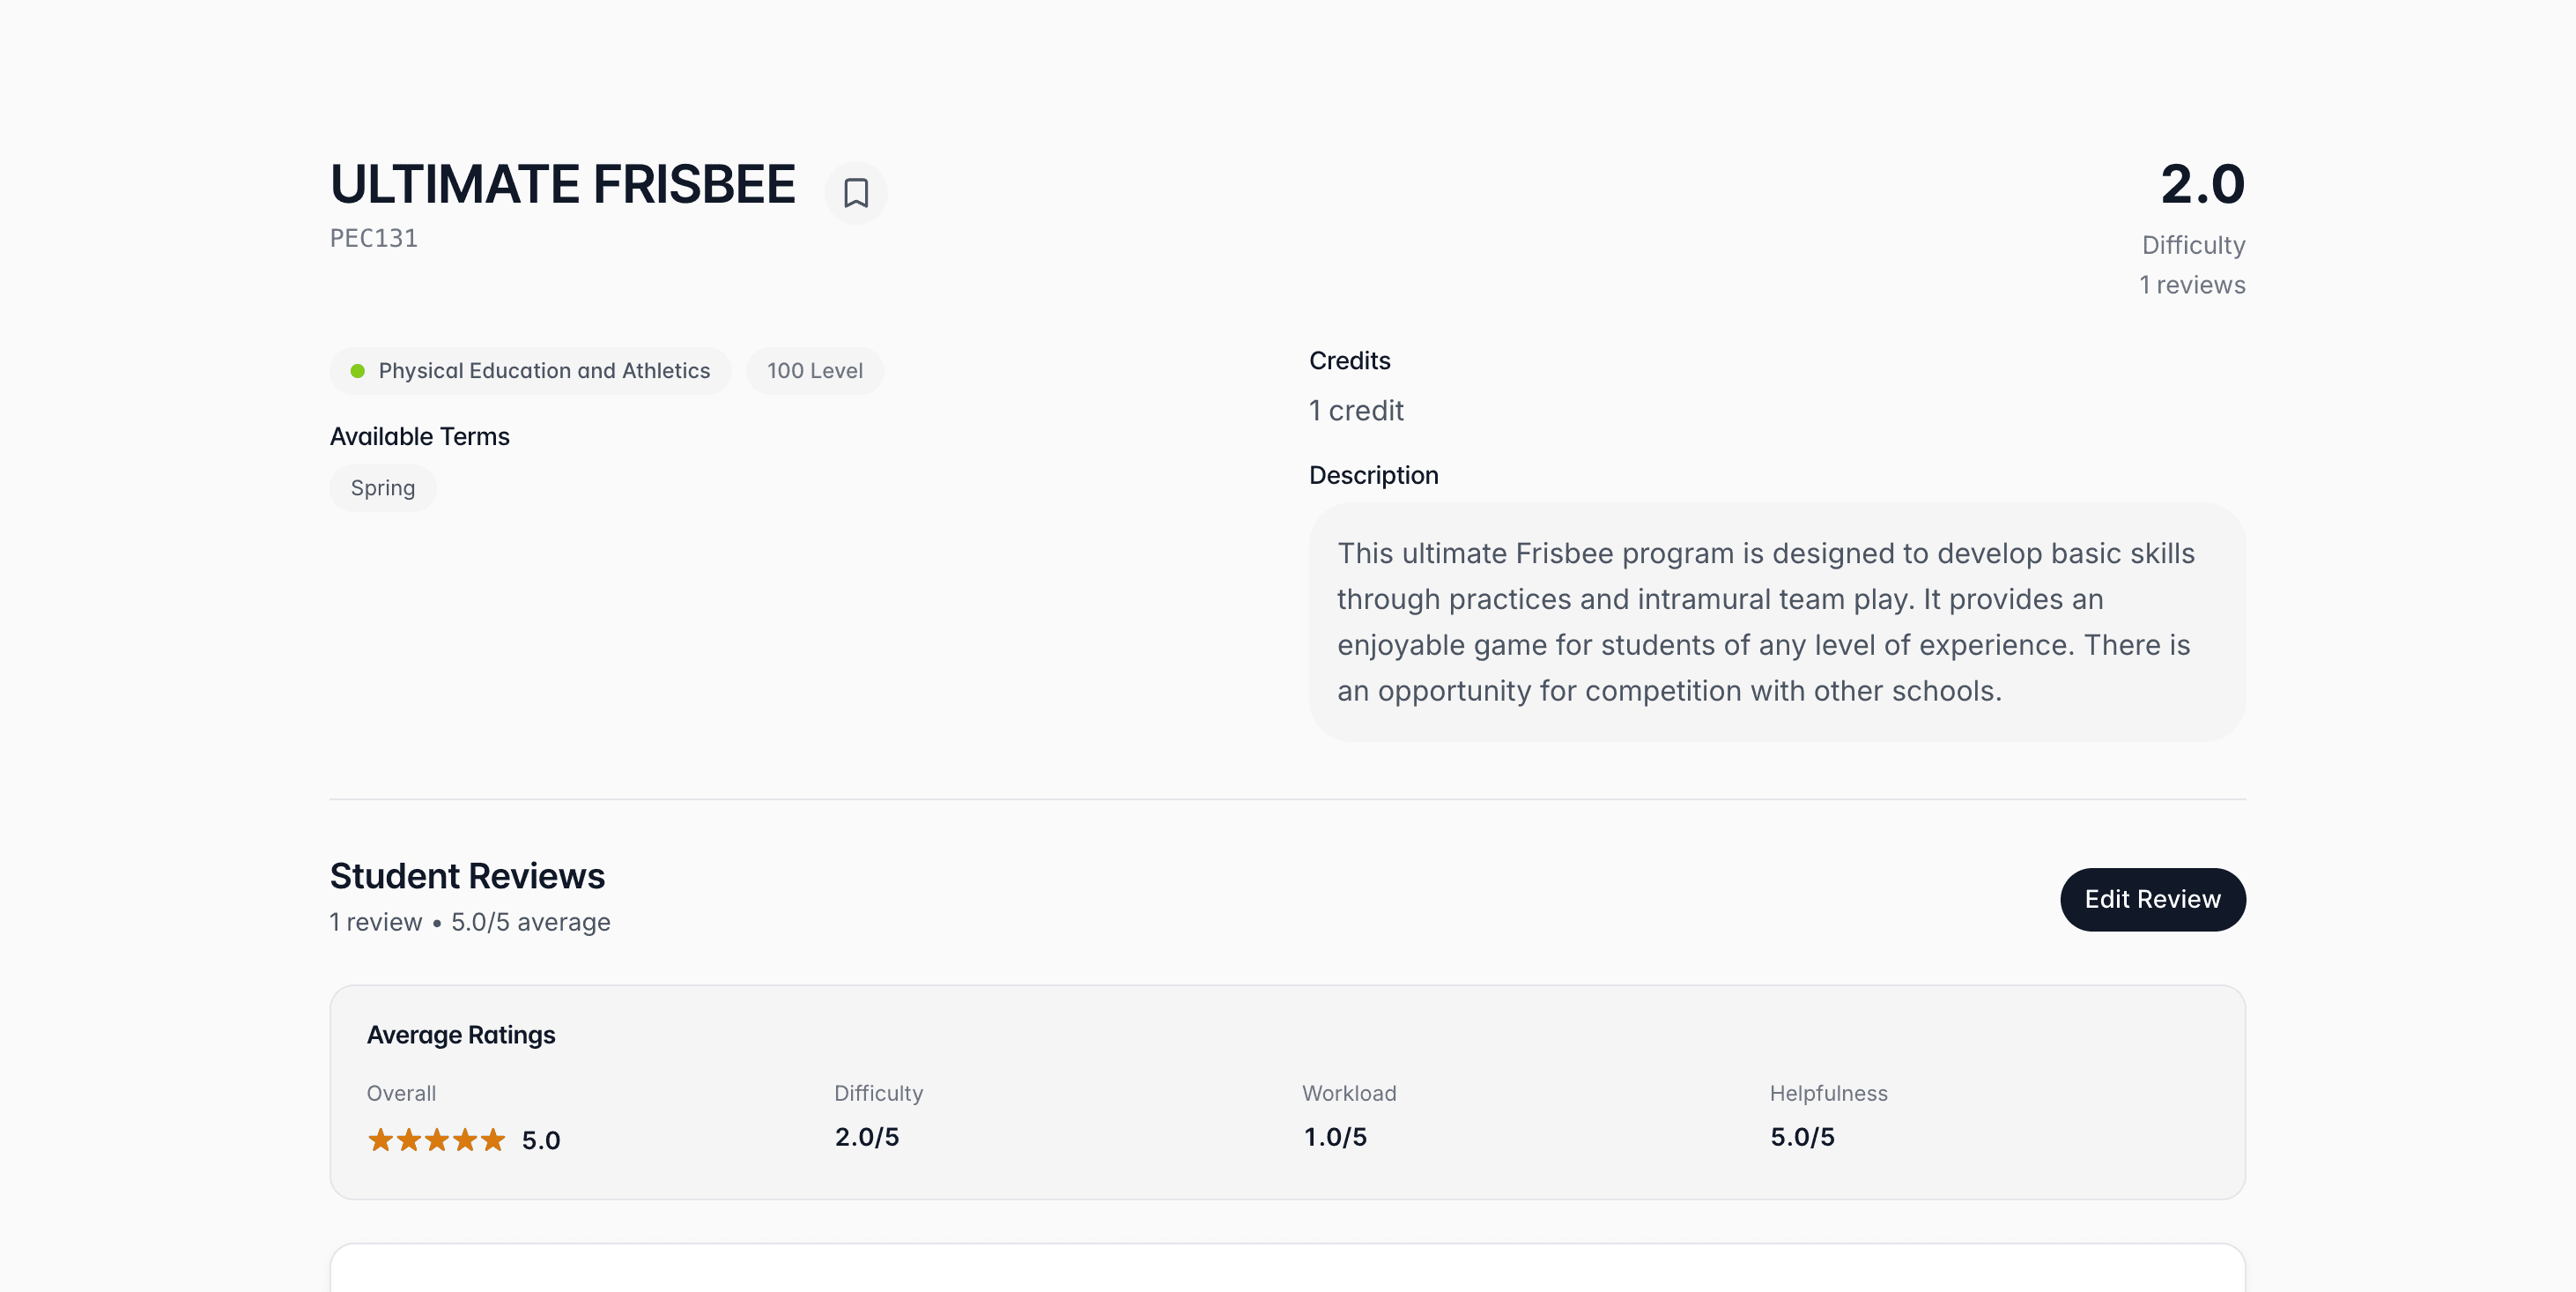
Task: Click the 1 reviews count
Action: pyautogui.click(x=2191, y=284)
